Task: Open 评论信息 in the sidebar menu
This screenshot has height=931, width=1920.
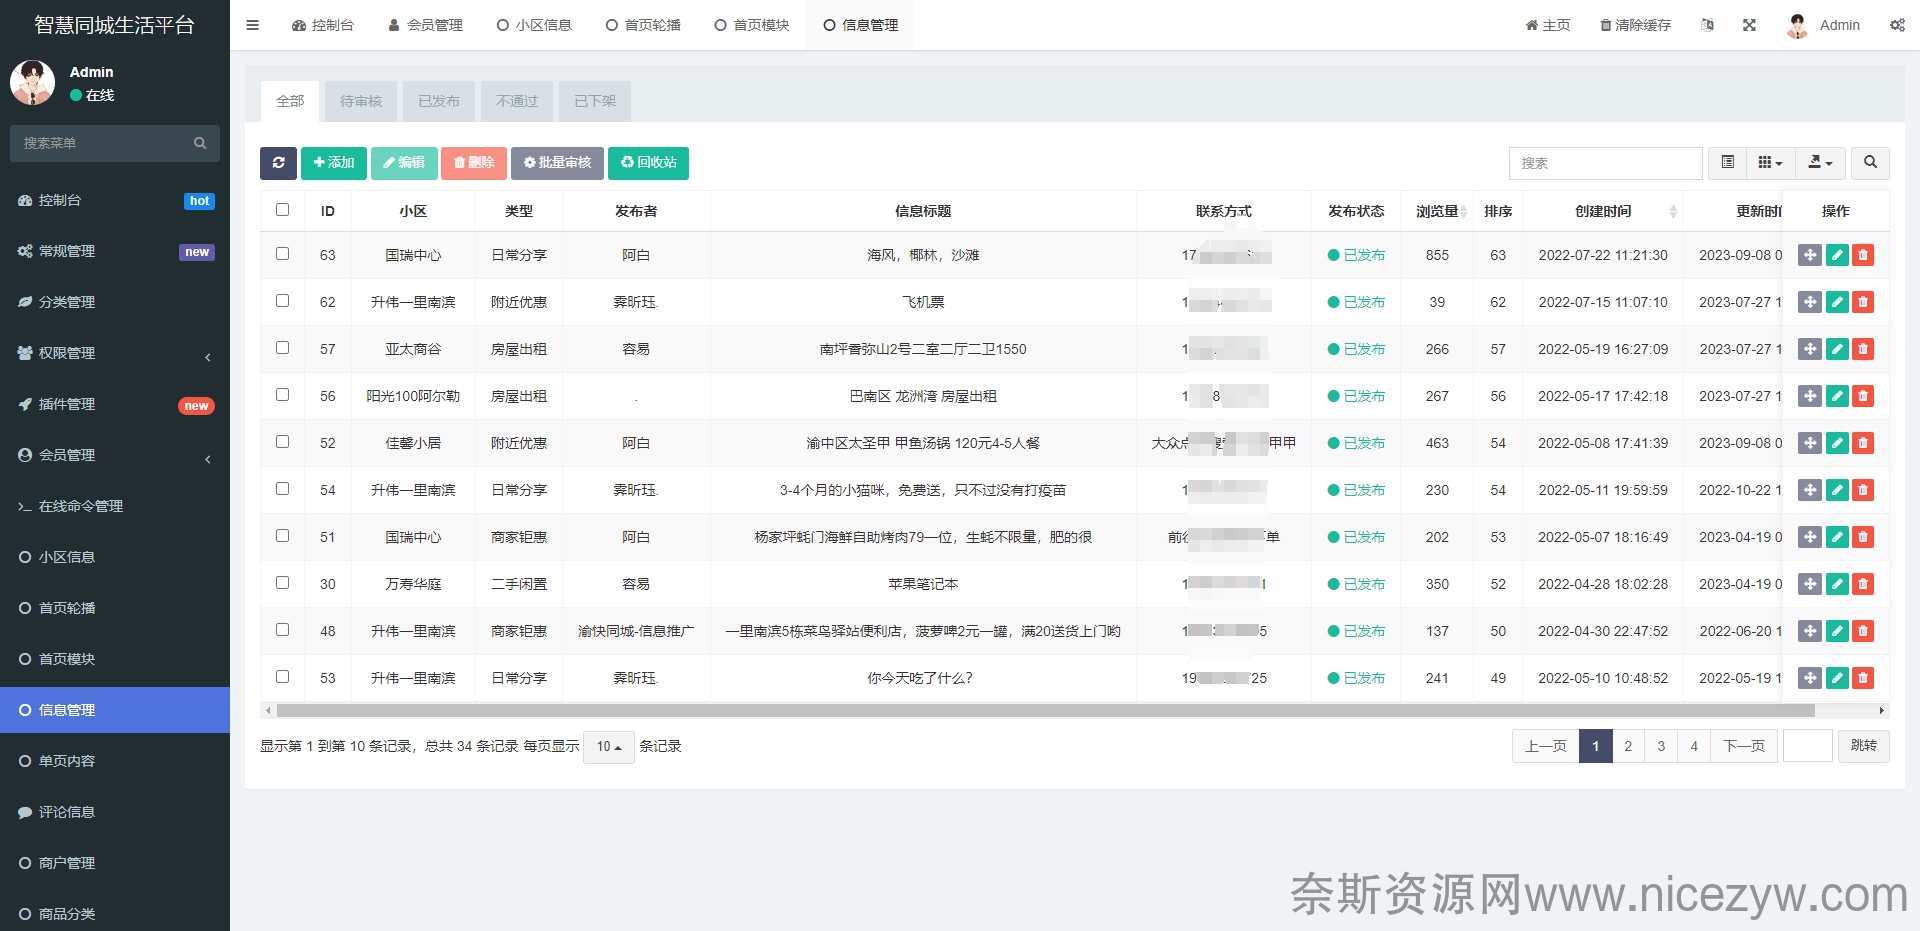Action: point(67,812)
